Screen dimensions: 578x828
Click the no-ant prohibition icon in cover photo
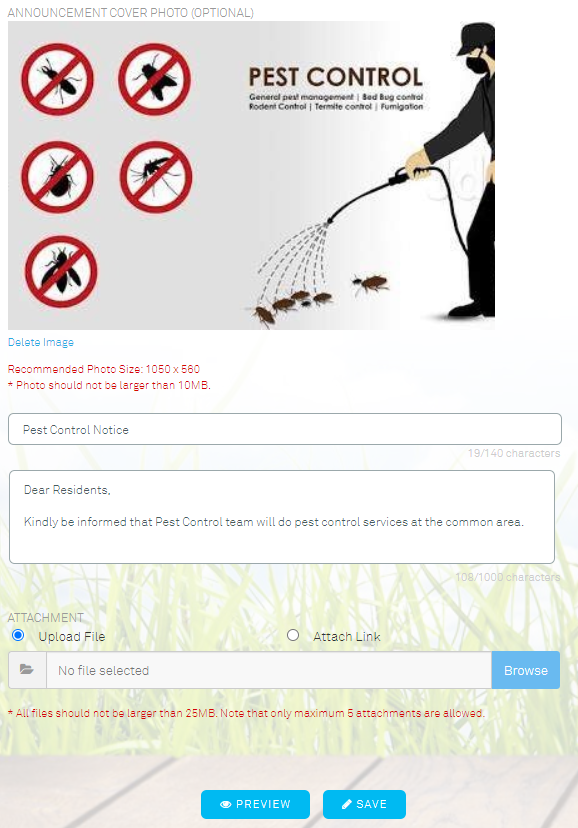pos(58,79)
